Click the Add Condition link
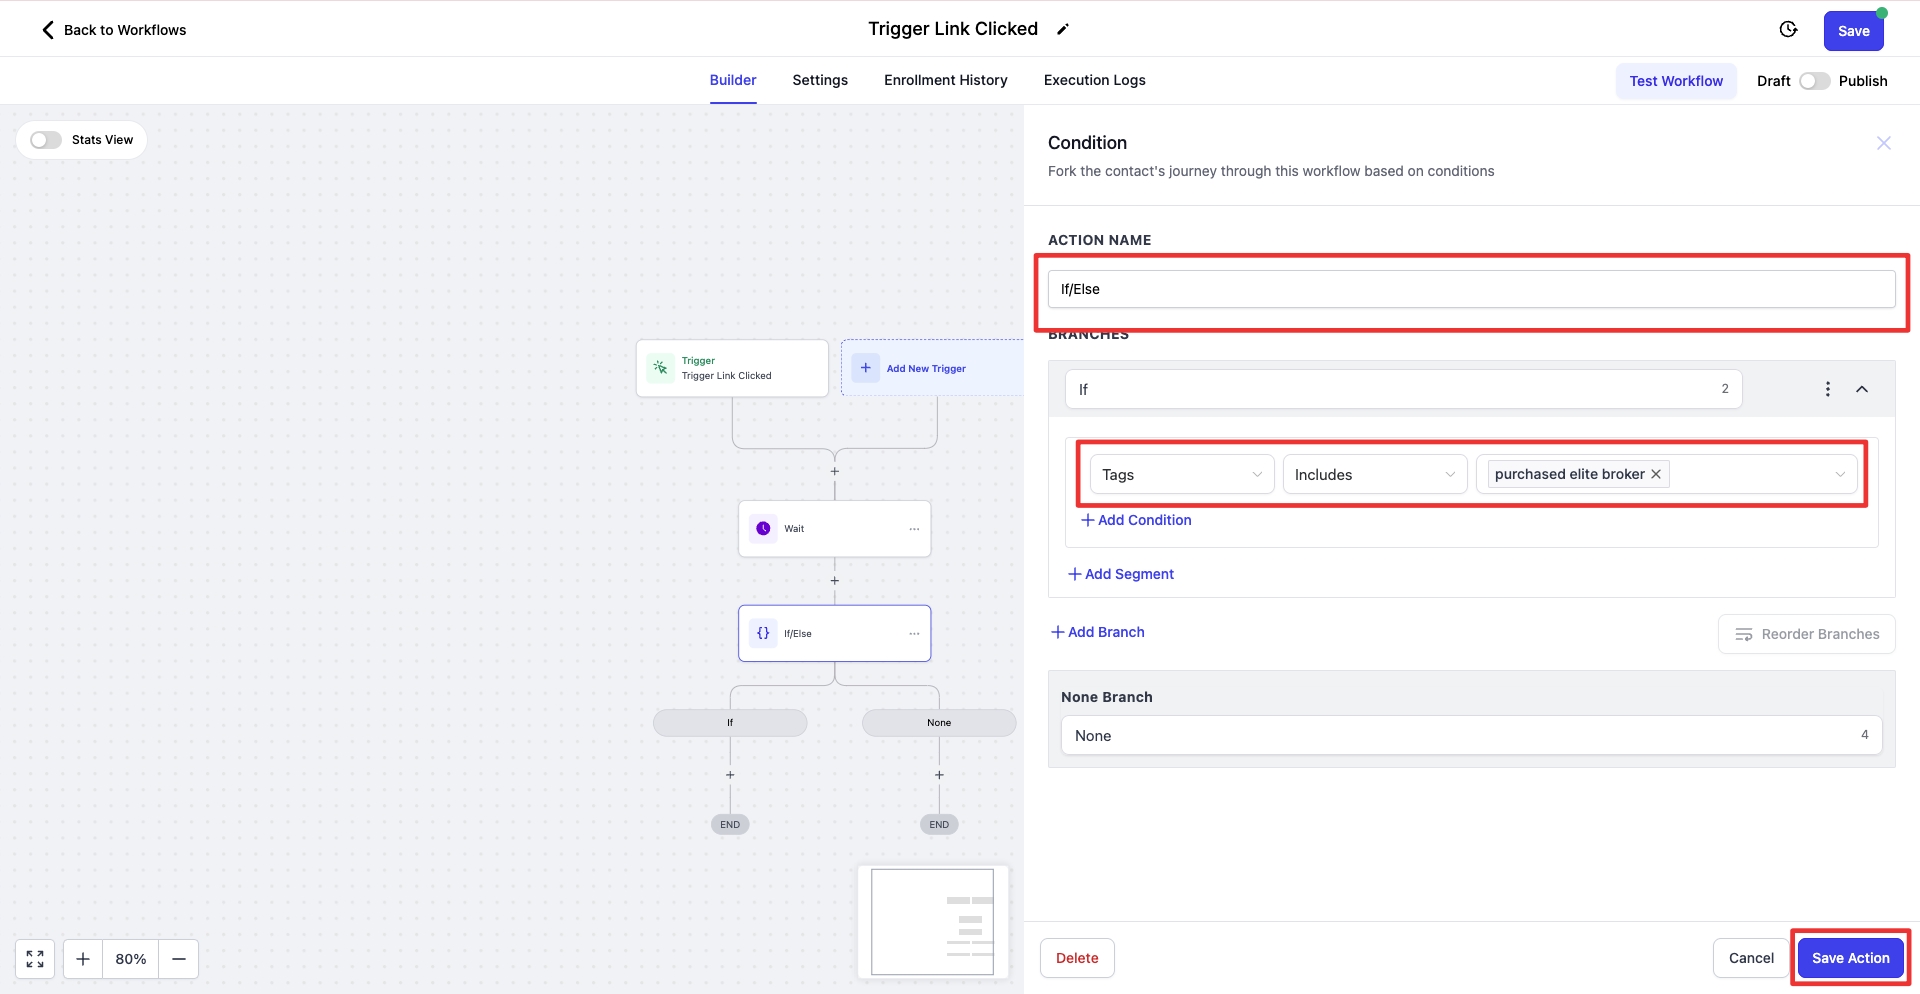 [x=1136, y=520]
